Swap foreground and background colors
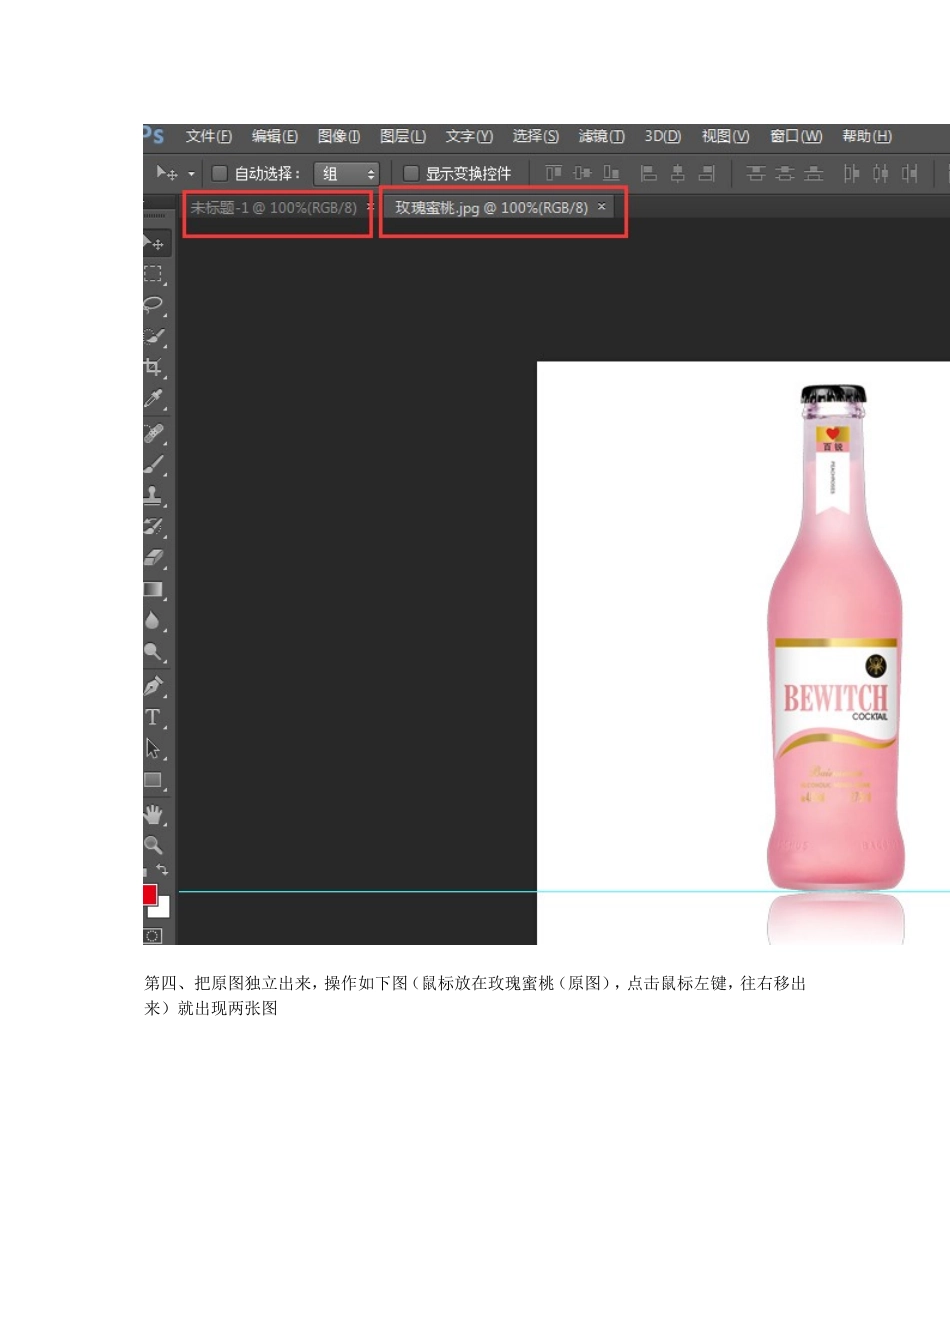 (x=163, y=870)
